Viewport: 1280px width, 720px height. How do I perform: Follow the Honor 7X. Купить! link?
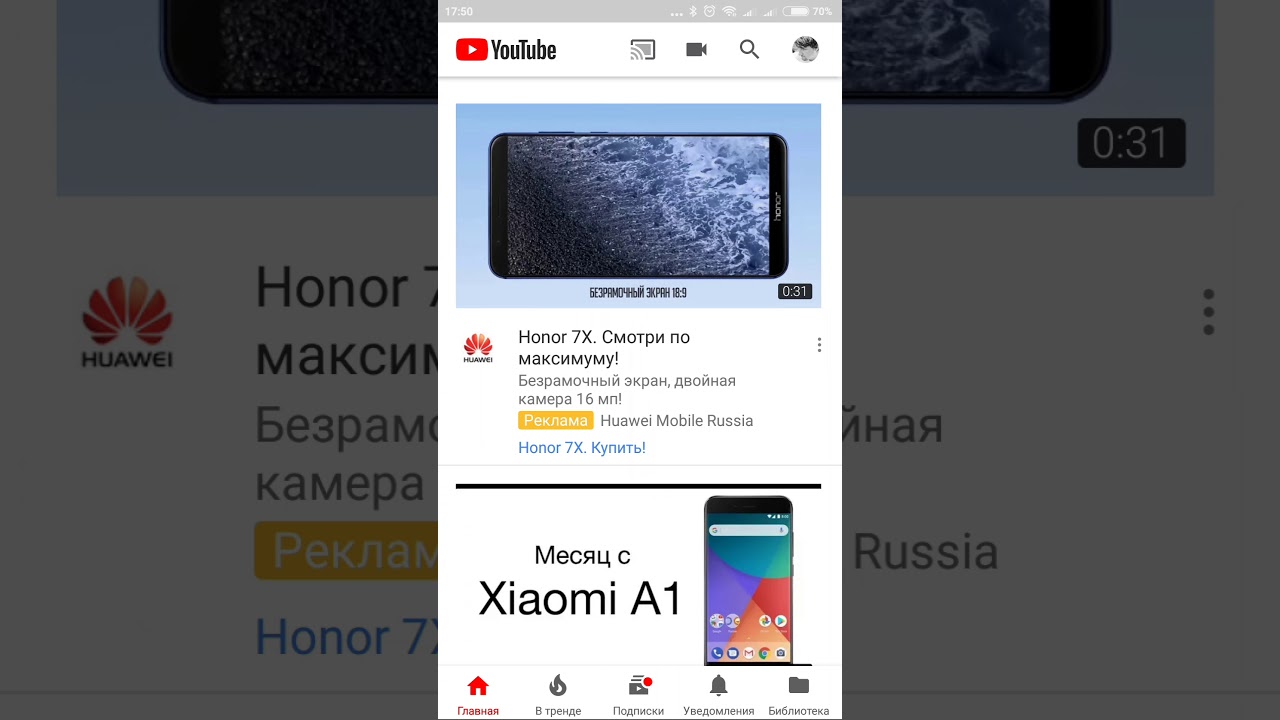point(582,448)
